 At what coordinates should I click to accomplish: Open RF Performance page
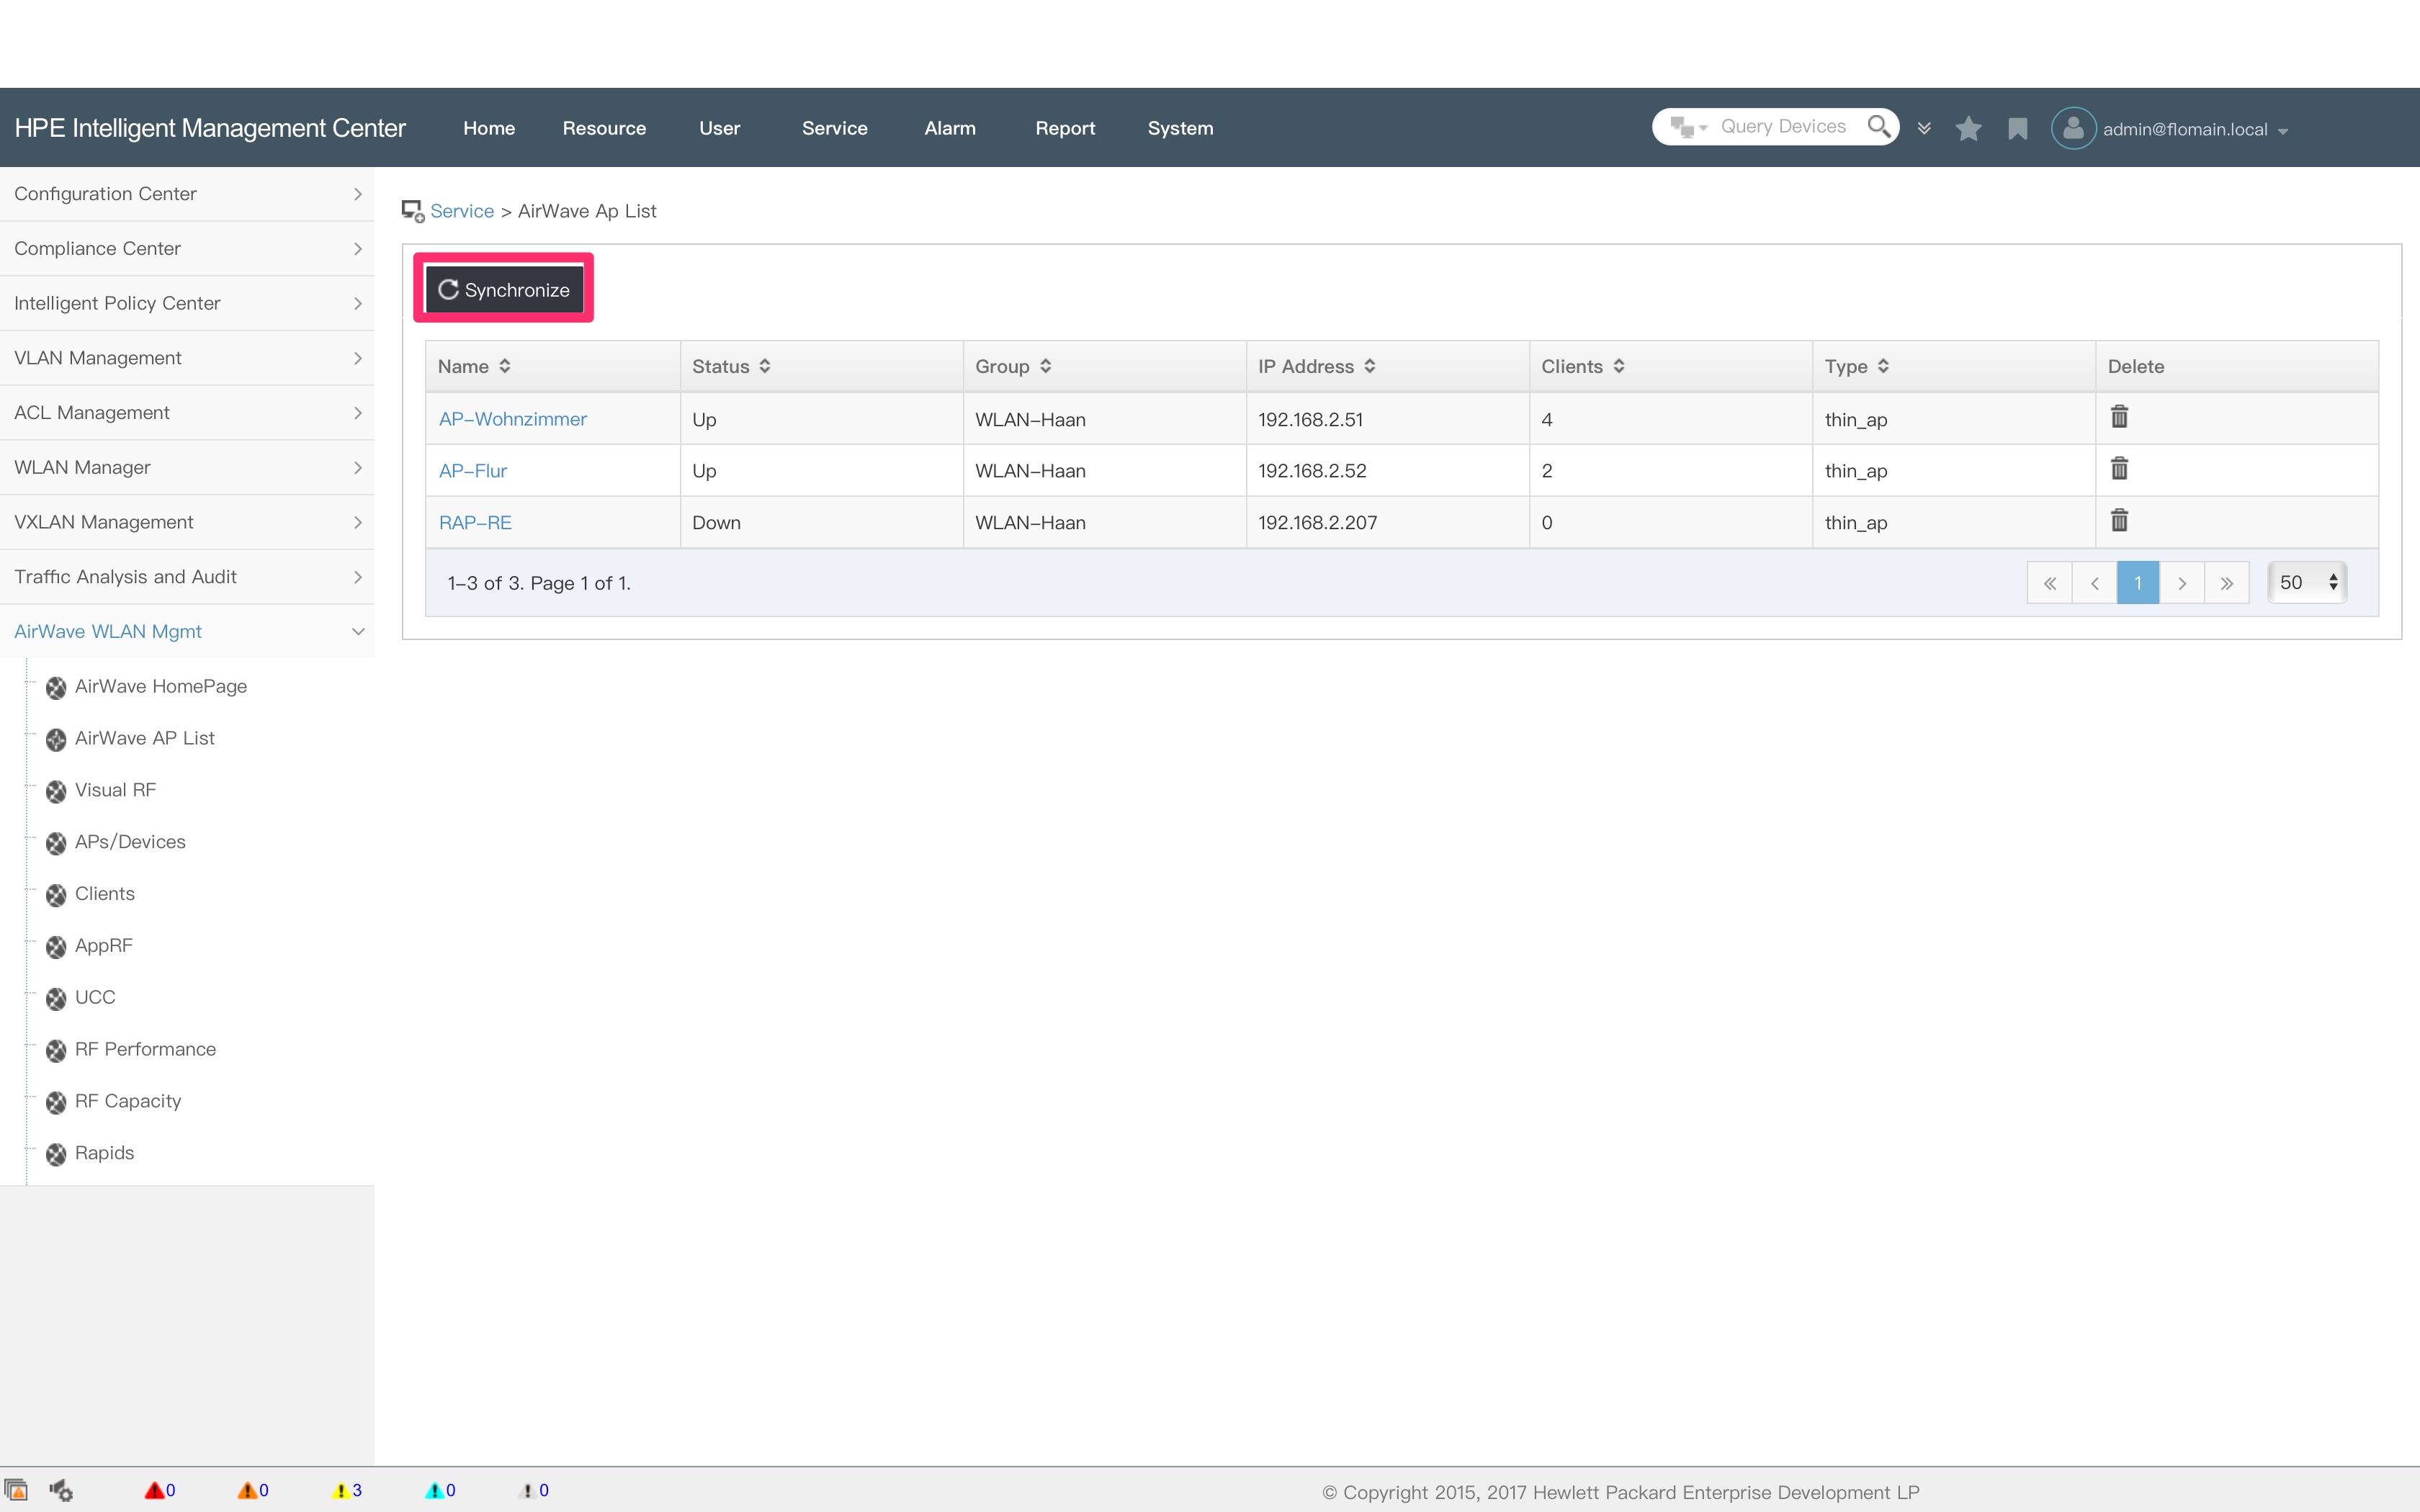(x=146, y=1049)
